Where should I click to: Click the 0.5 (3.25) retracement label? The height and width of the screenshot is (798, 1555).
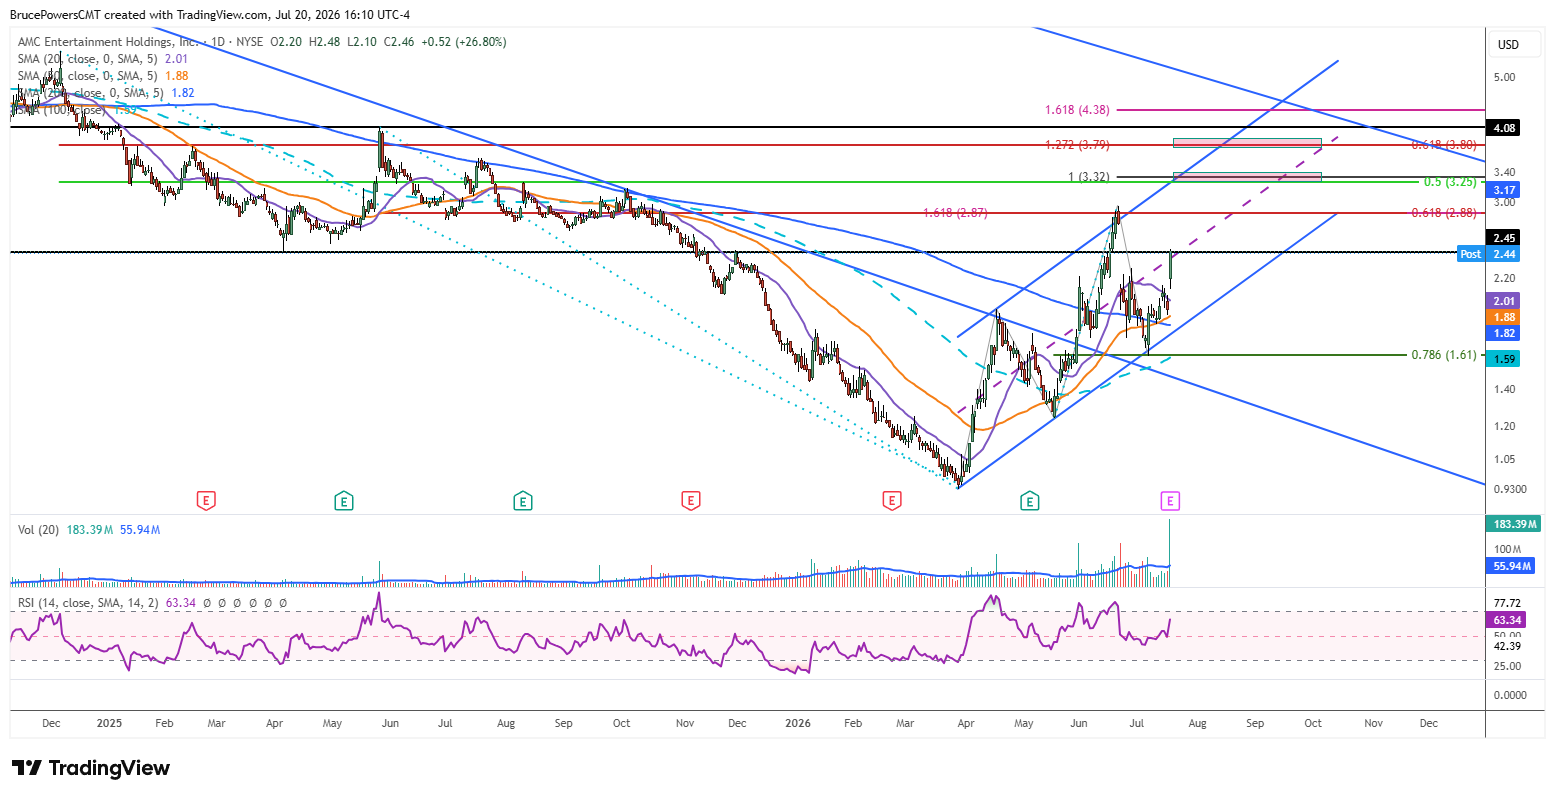point(1450,182)
